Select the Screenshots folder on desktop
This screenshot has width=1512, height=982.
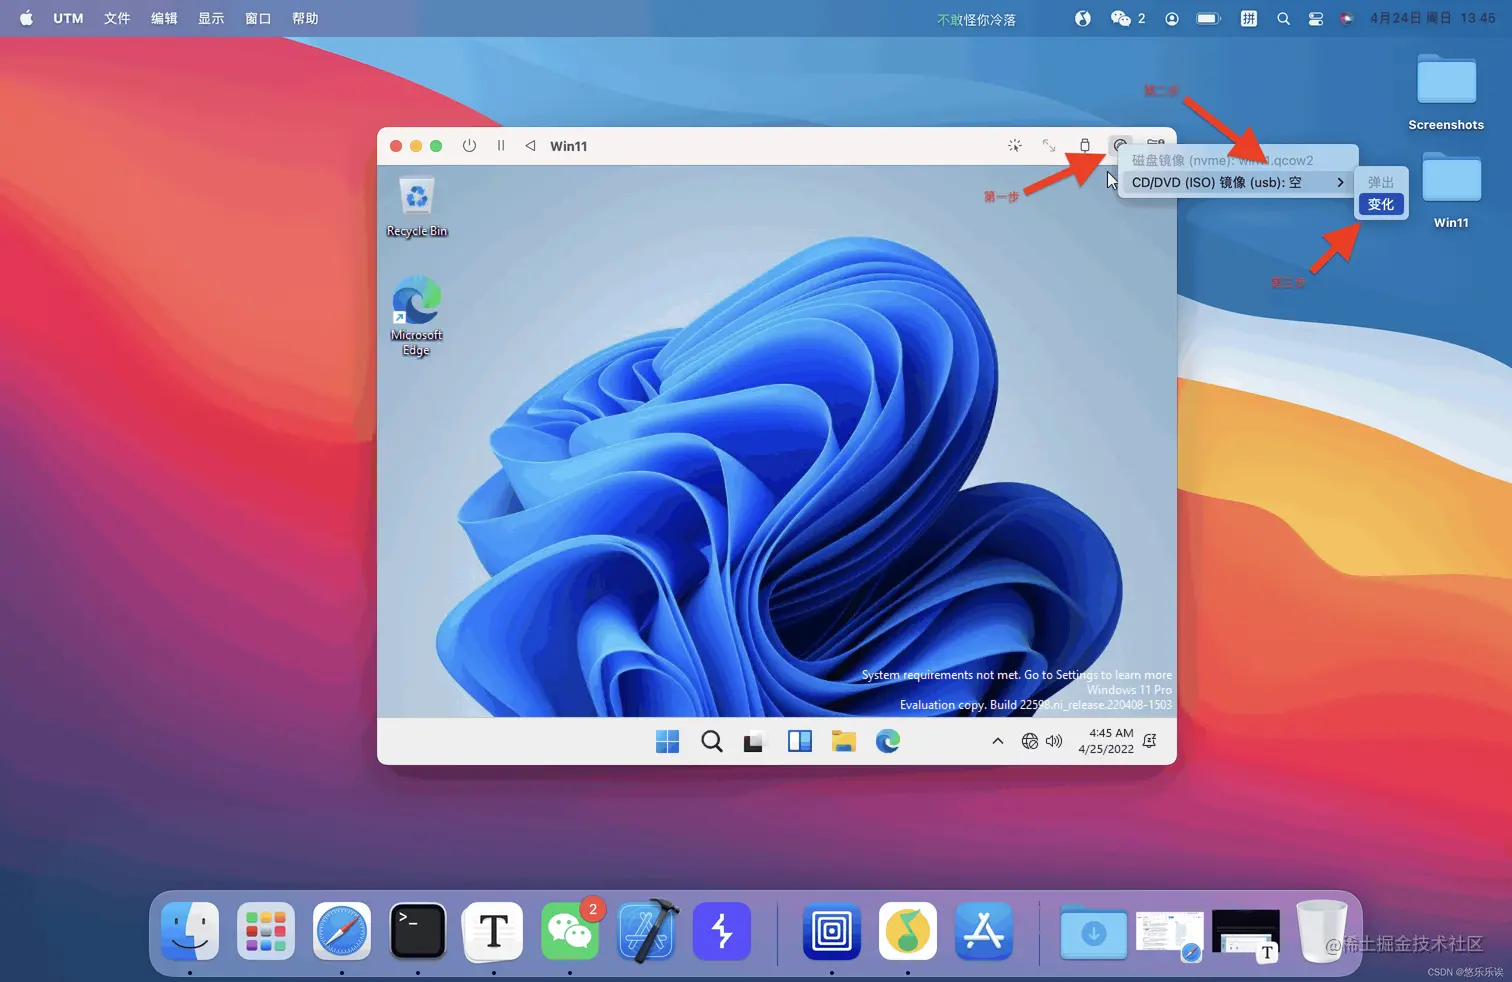tap(1446, 92)
